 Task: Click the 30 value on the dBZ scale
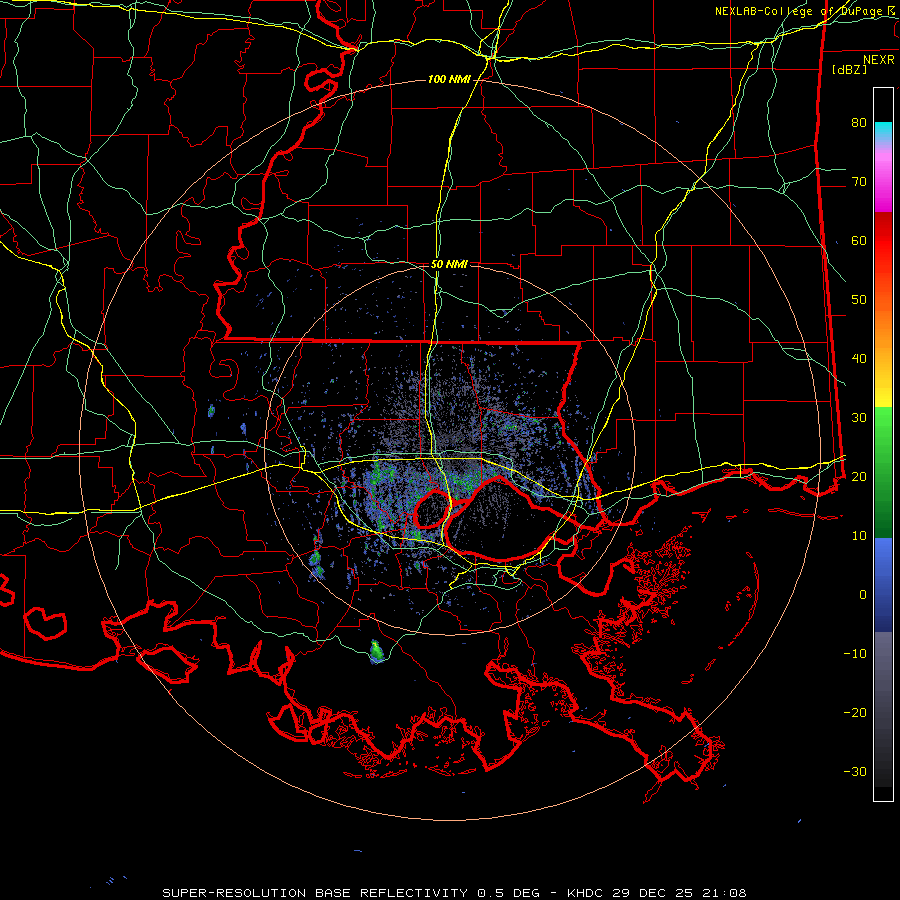[859, 417]
